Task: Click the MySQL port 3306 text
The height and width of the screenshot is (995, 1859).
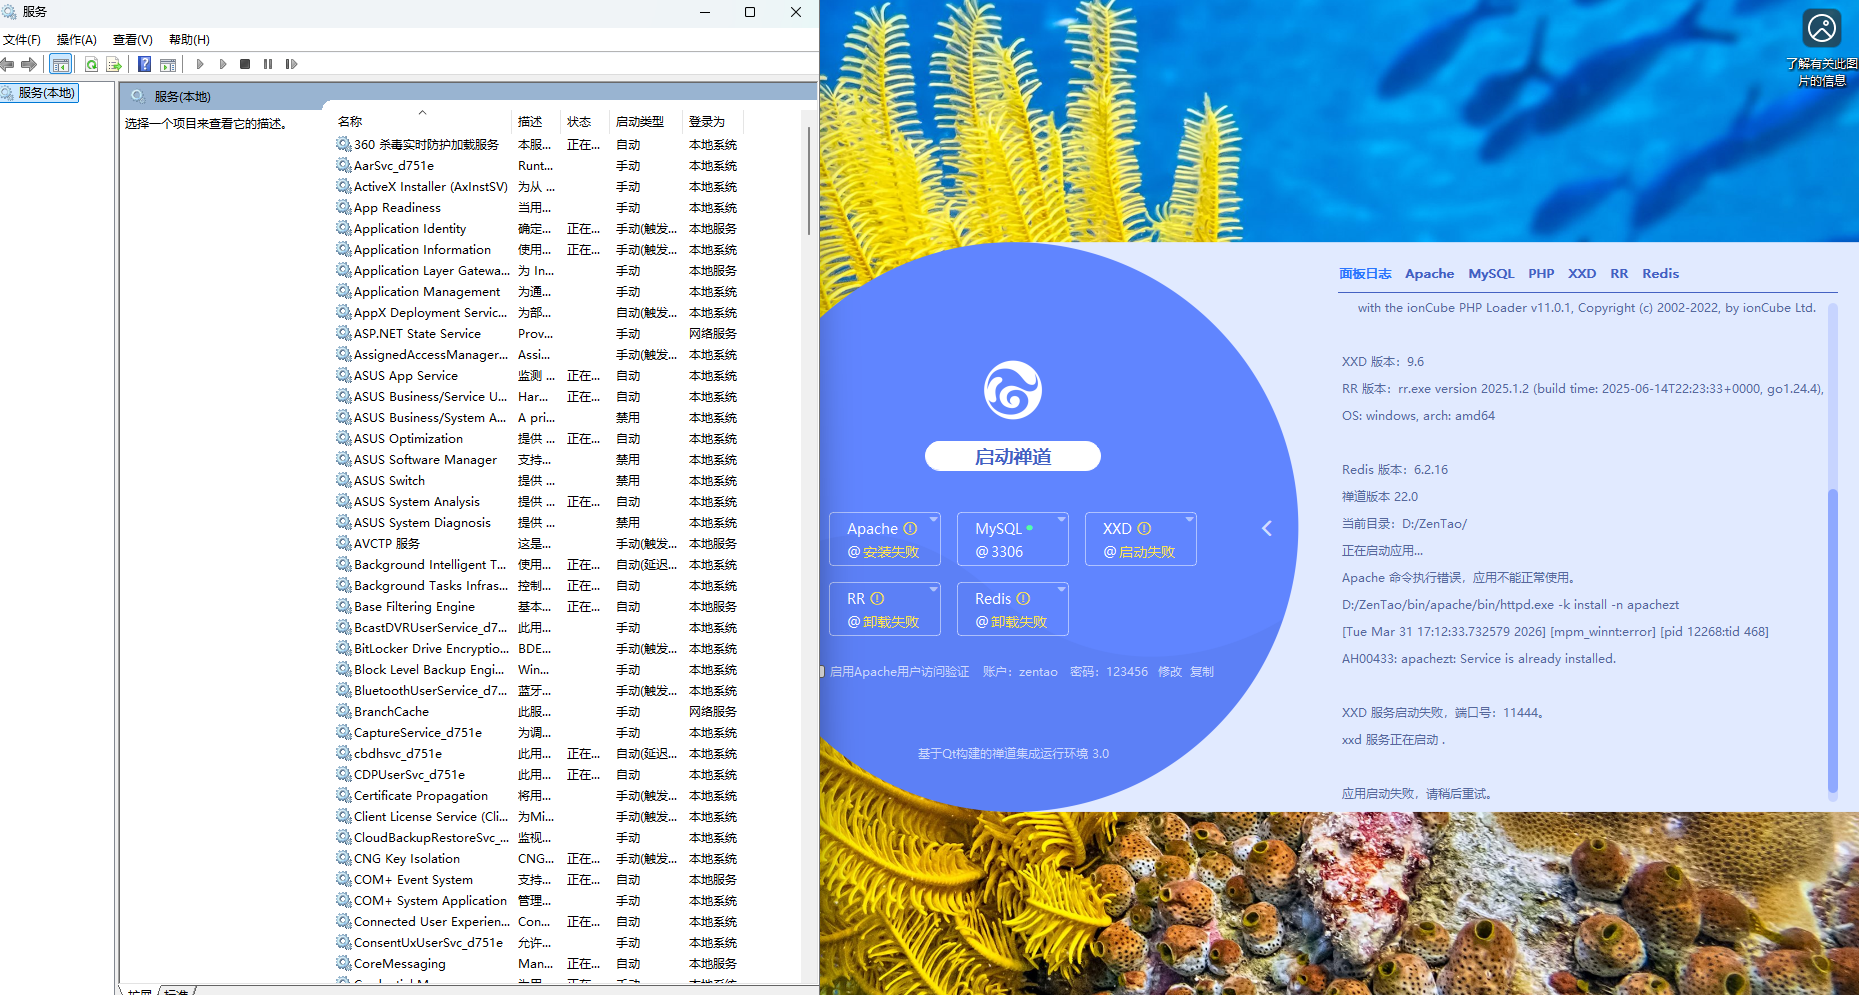Action: (1007, 552)
